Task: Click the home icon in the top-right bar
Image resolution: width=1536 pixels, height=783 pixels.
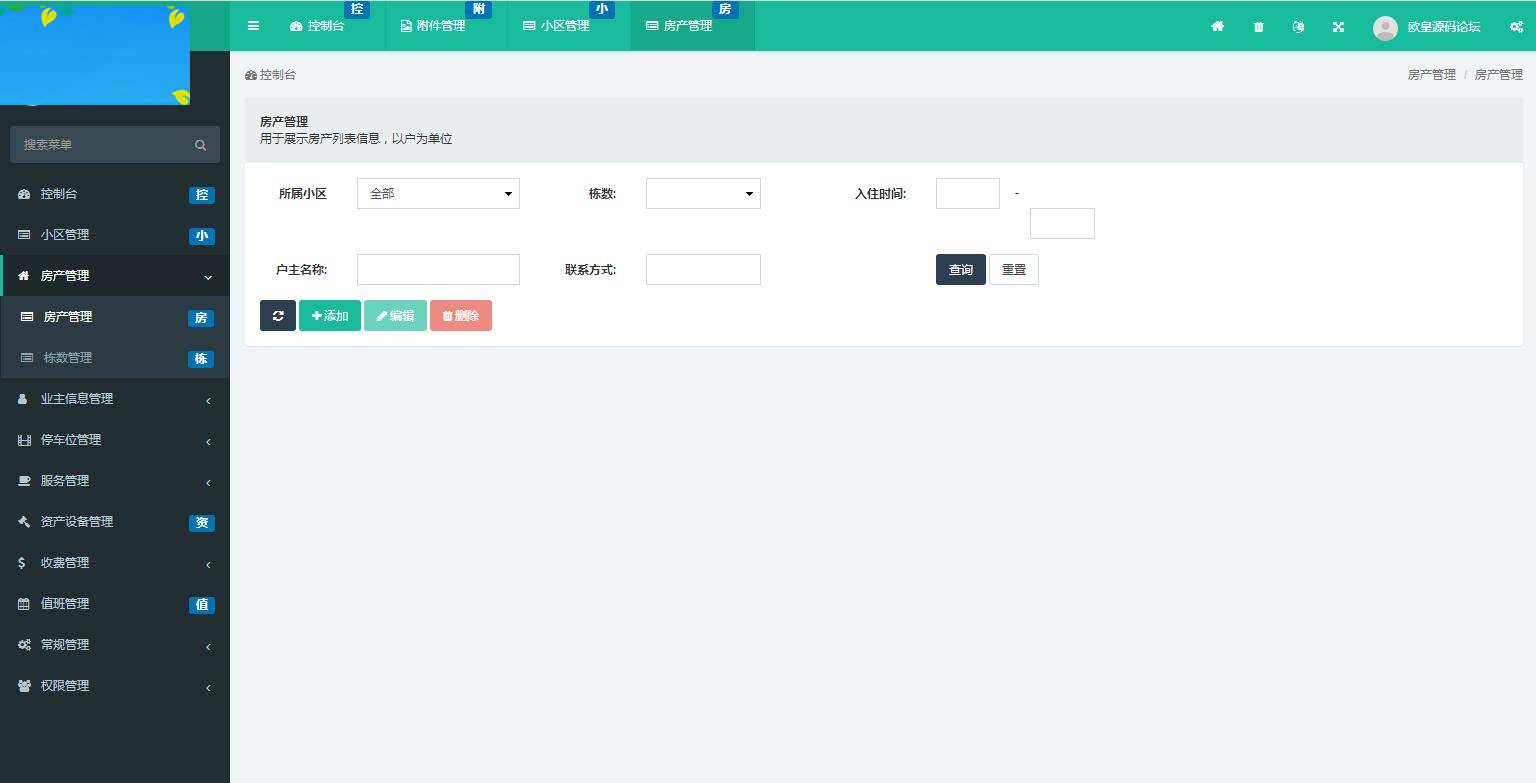Action: [x=1217, y=27]
